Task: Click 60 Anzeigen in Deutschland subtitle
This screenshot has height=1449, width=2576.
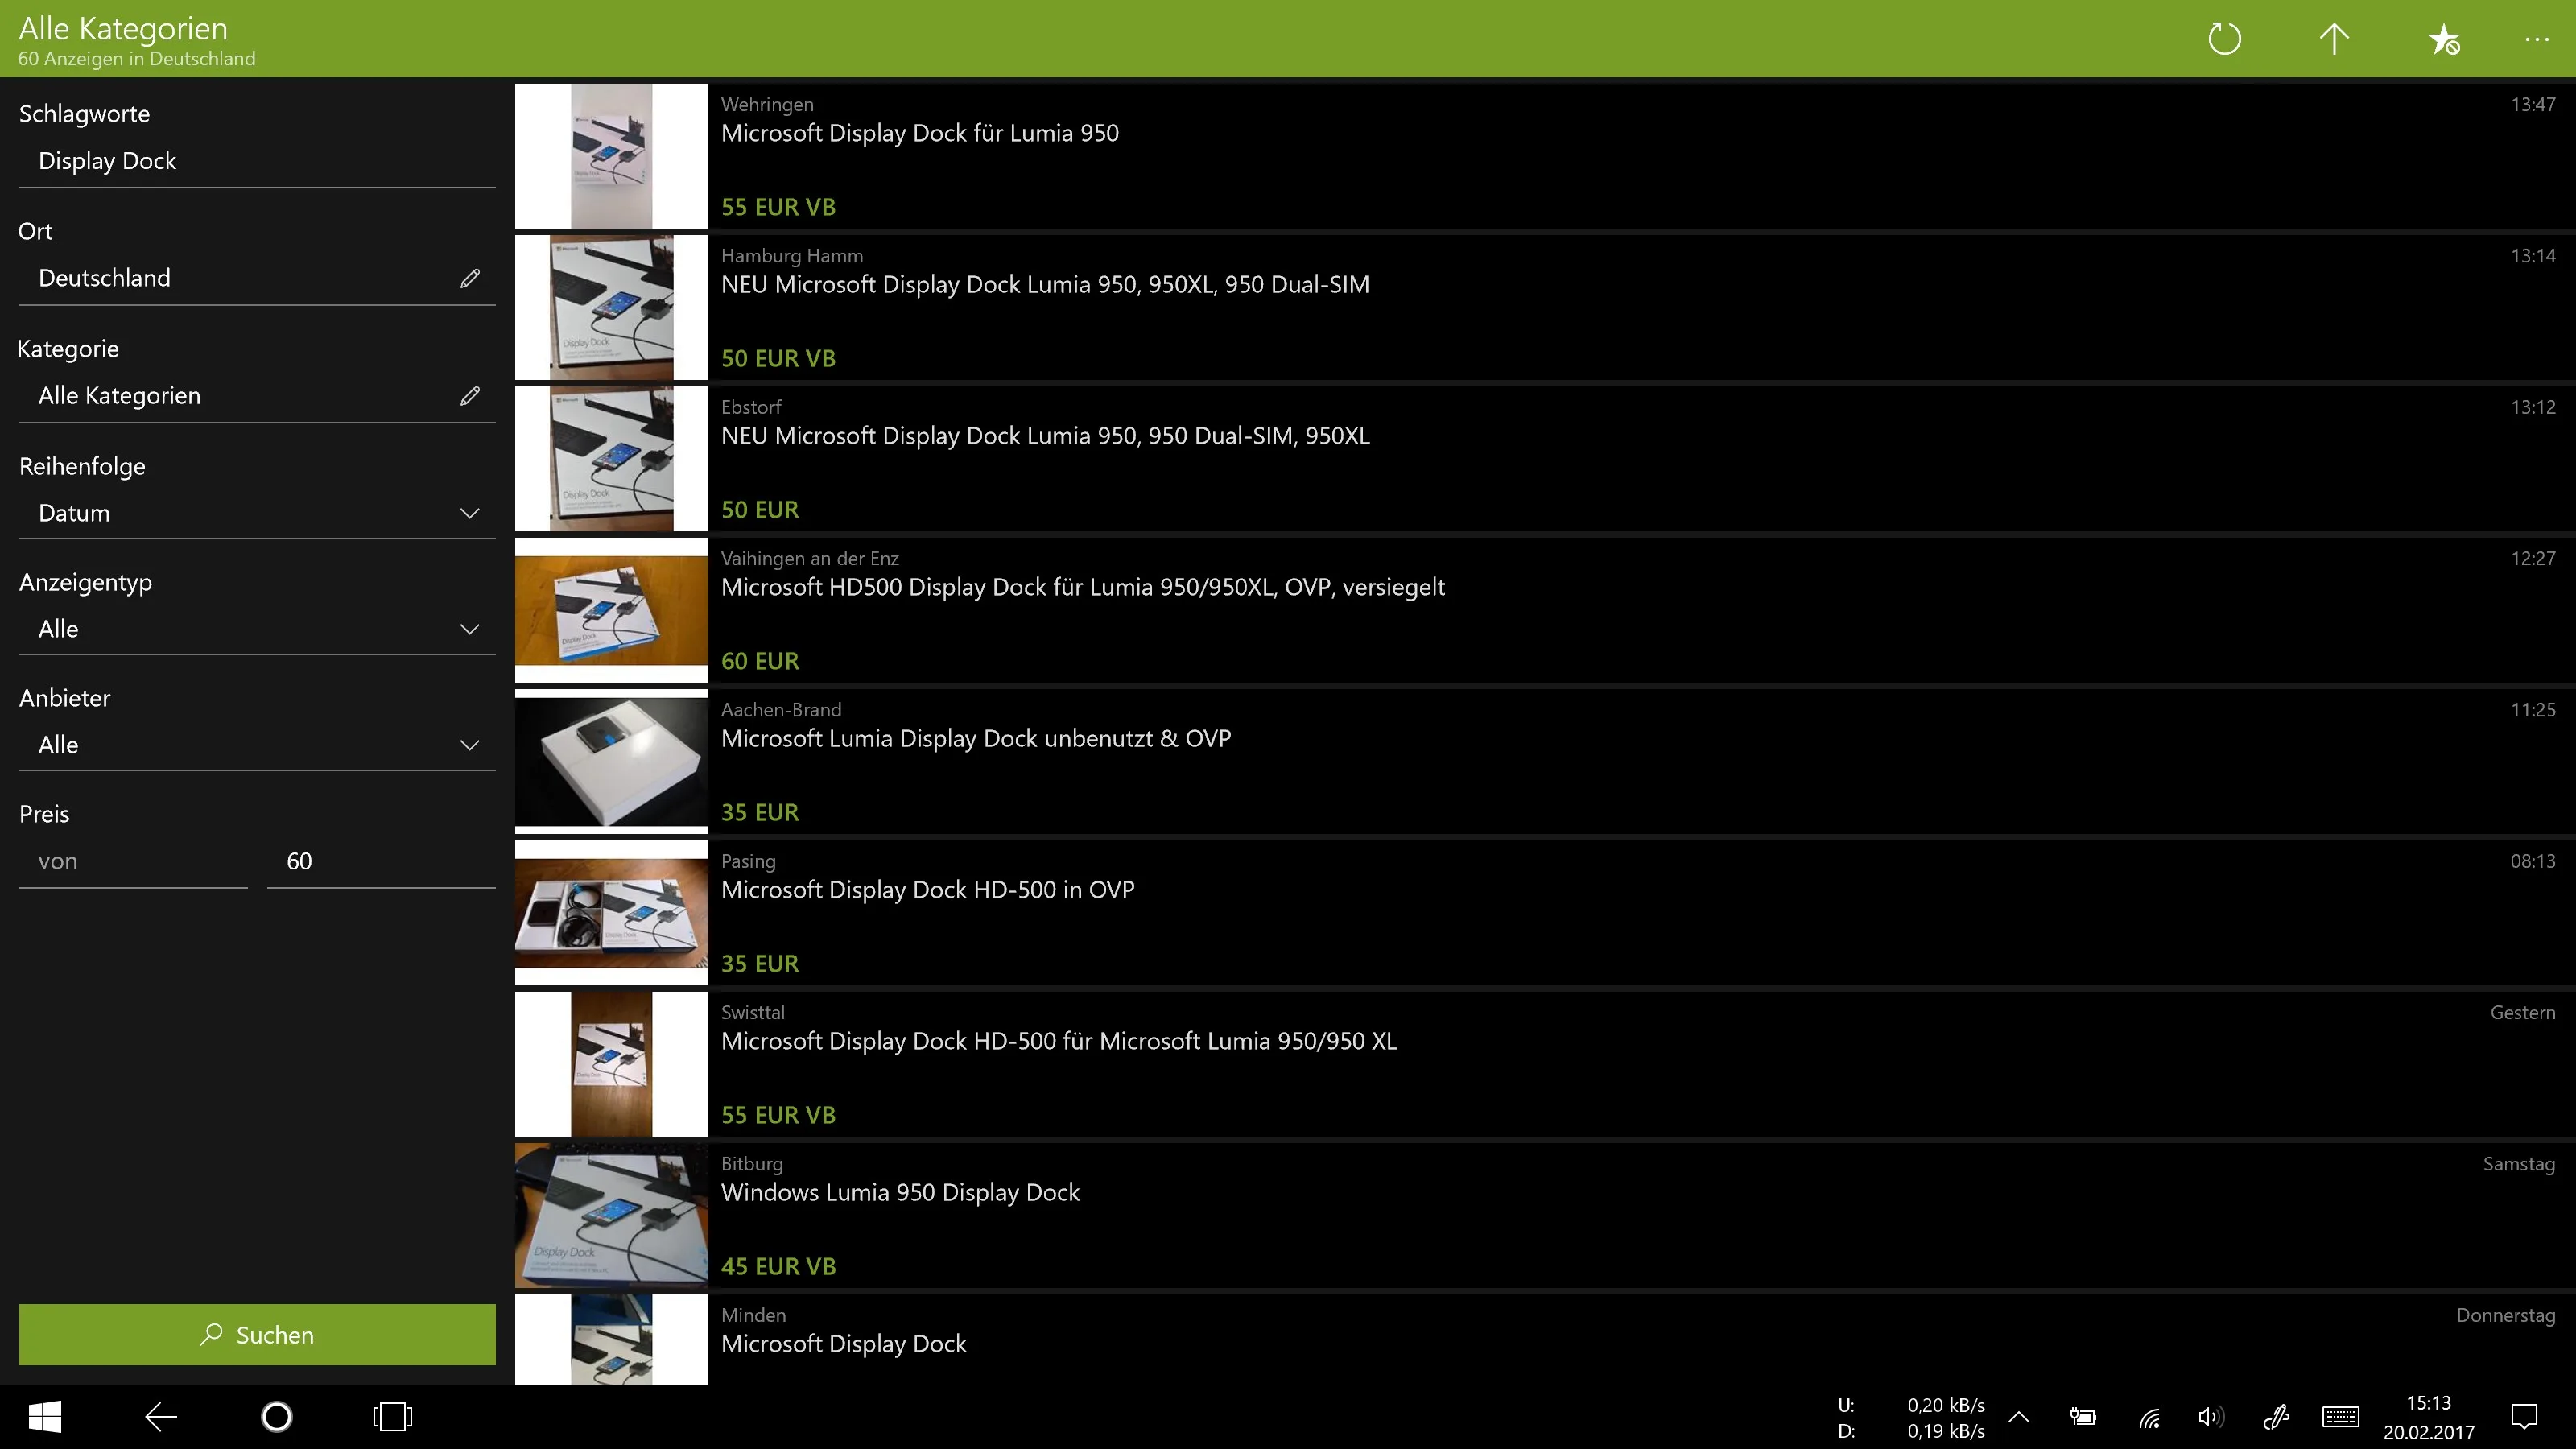Action: point(137,59)
